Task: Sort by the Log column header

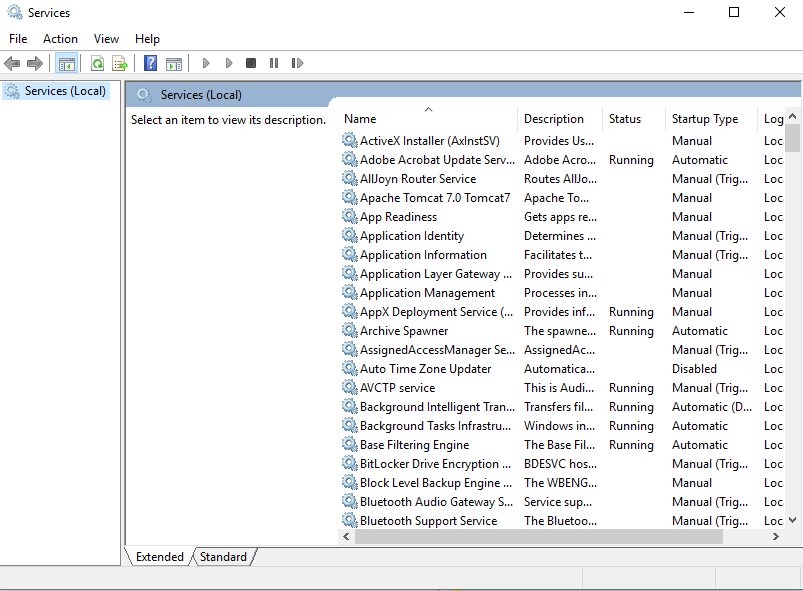Action: pyautogui.click(x=771, y=119)
